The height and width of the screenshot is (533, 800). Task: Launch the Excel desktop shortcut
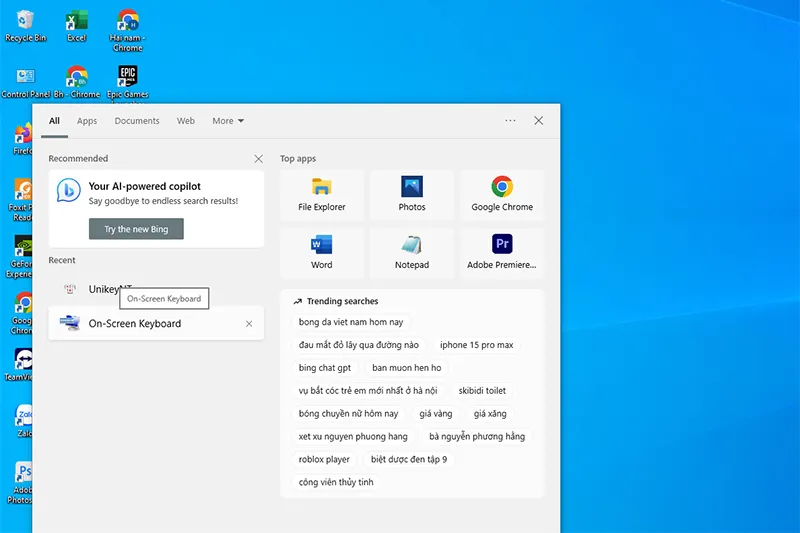(77, 27)
